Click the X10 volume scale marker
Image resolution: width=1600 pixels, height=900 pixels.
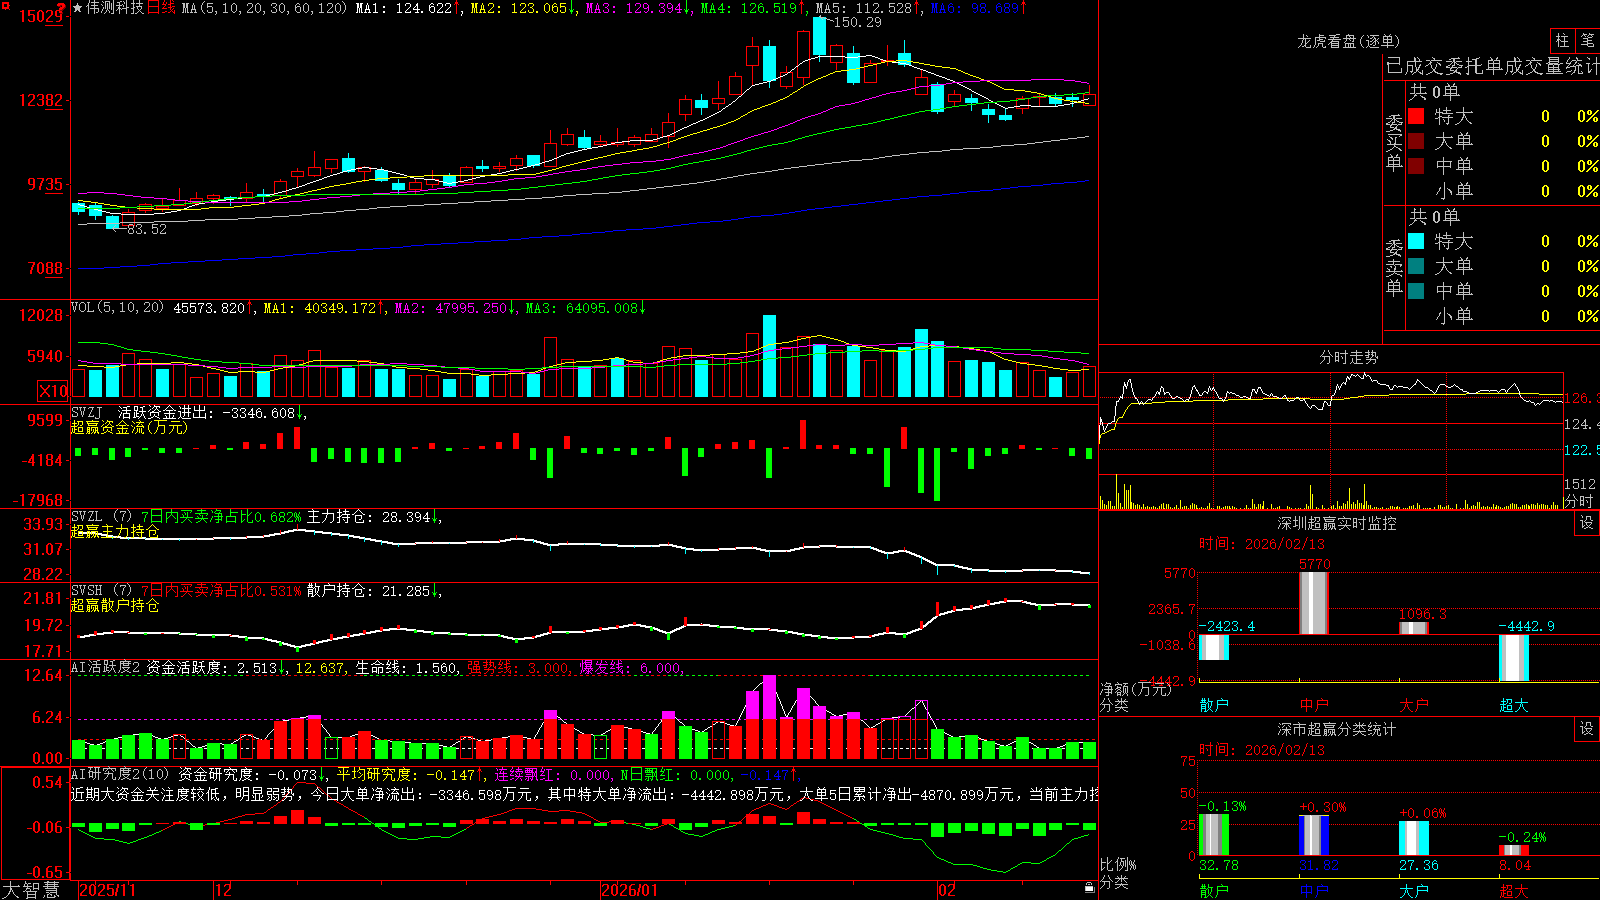(53, 391)
